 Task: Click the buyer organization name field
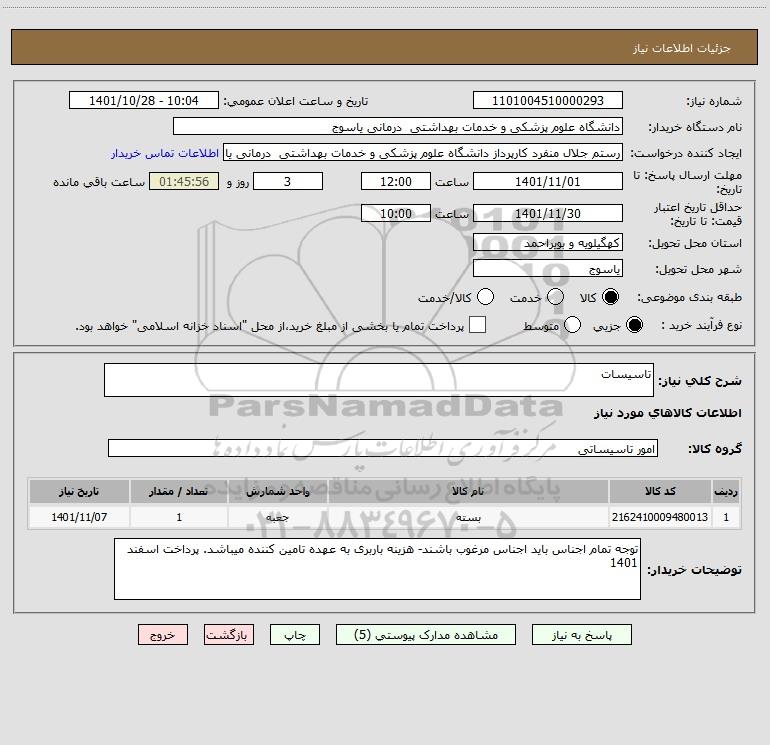(x=398, y=126)
